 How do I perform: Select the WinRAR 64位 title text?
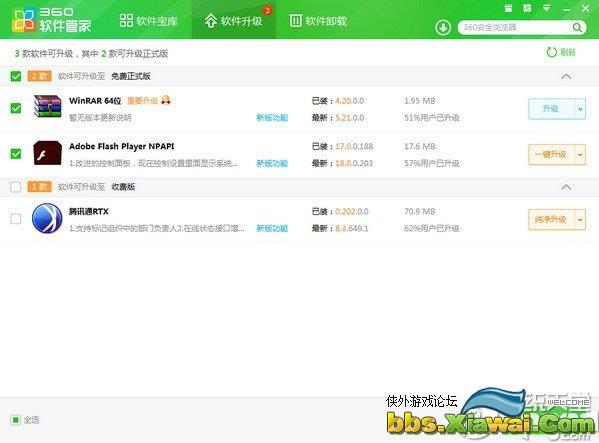(95, 100)
